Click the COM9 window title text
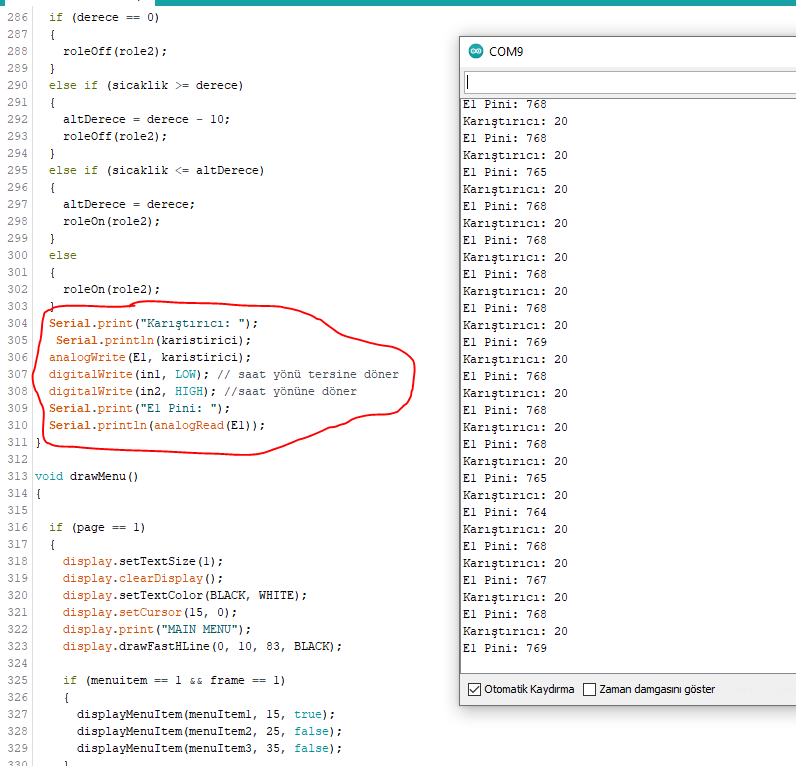 [x=506, y=52]
